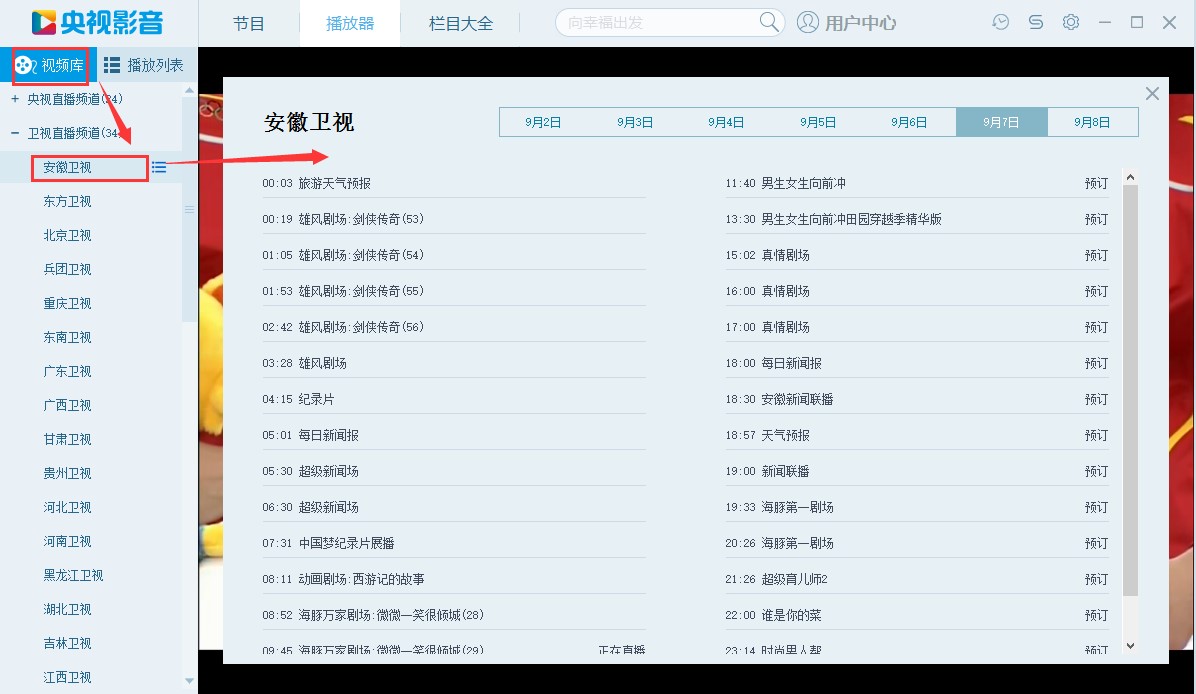Switch to the 播放列表 playlist panel

(146, 65)
